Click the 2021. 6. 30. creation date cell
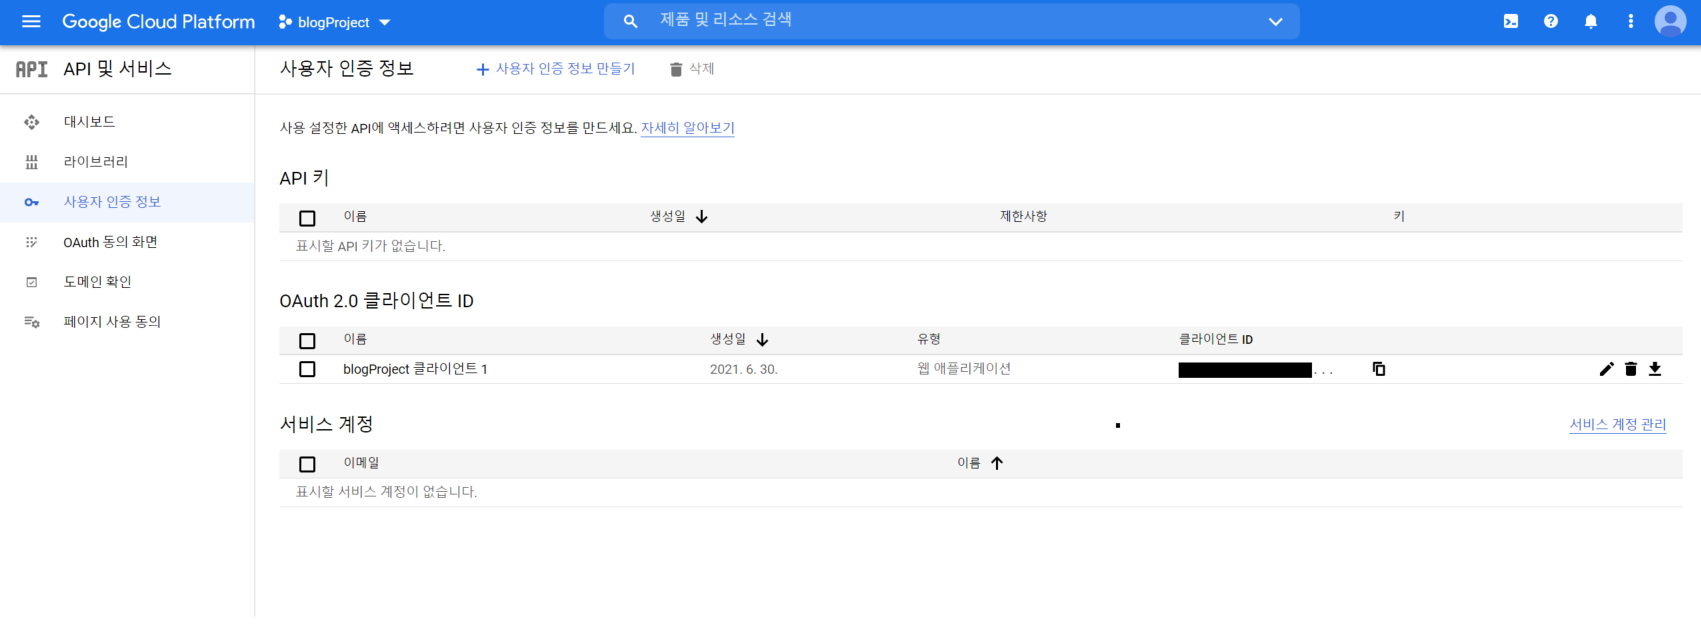 [x=744, y=369]
